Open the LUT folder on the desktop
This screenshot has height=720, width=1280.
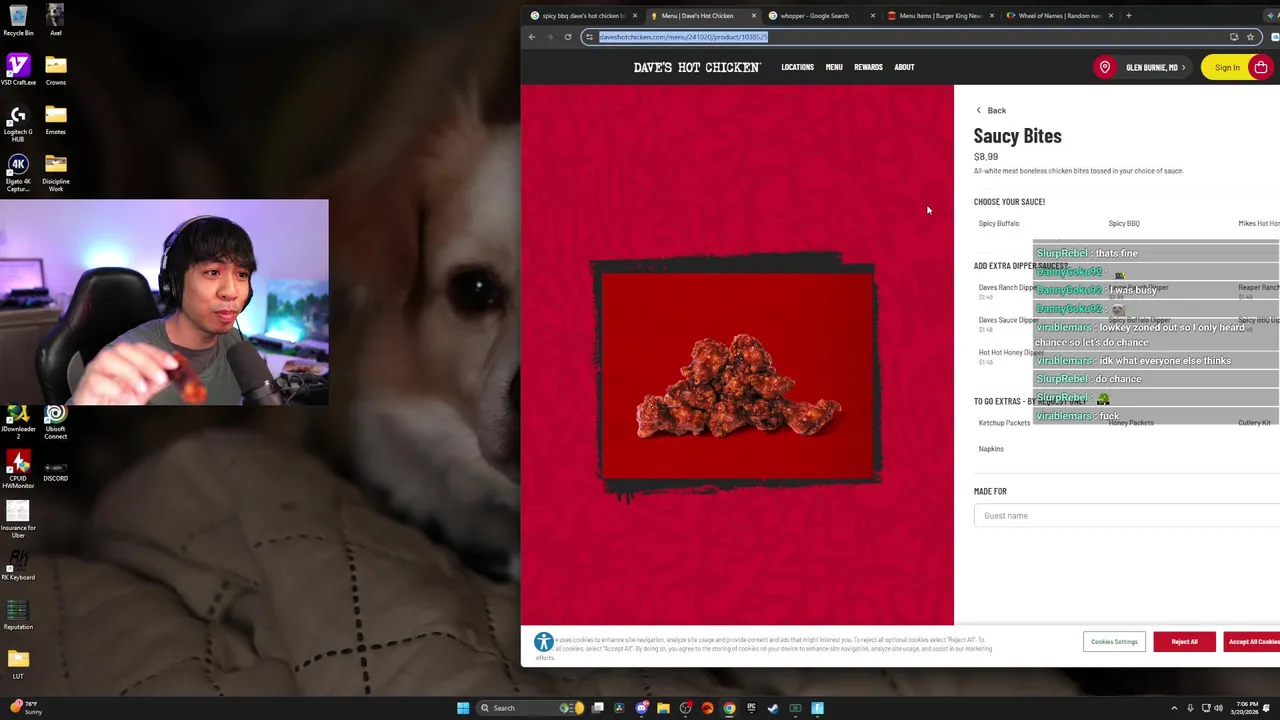(18, 663)
